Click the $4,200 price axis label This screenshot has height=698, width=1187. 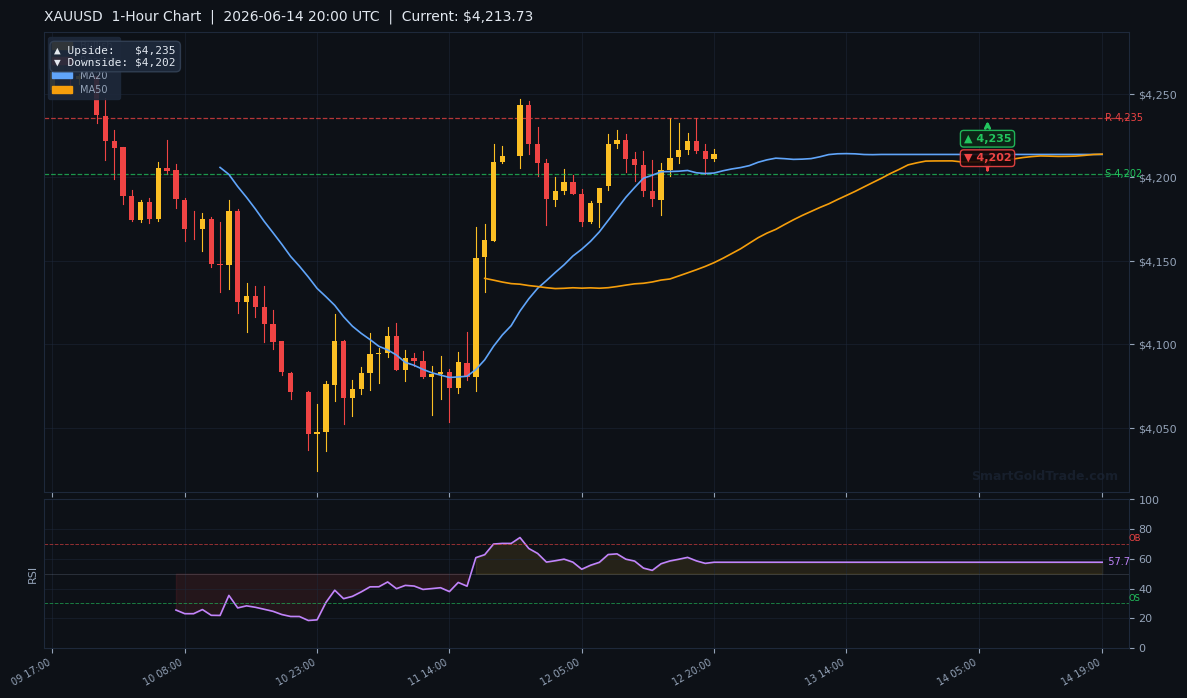point(1157,178)
